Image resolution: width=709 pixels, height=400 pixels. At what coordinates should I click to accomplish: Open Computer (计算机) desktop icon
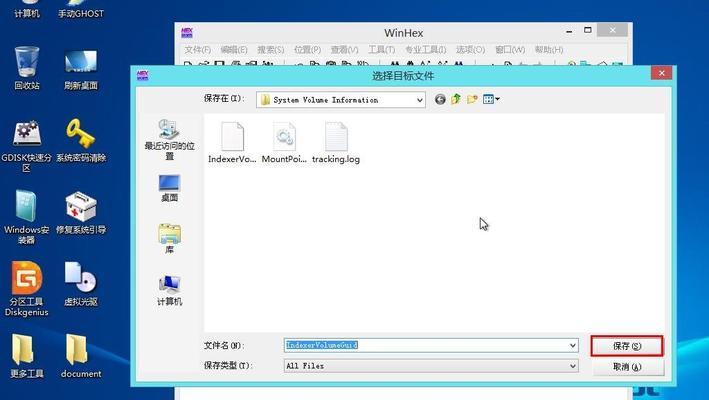(27, 10)
